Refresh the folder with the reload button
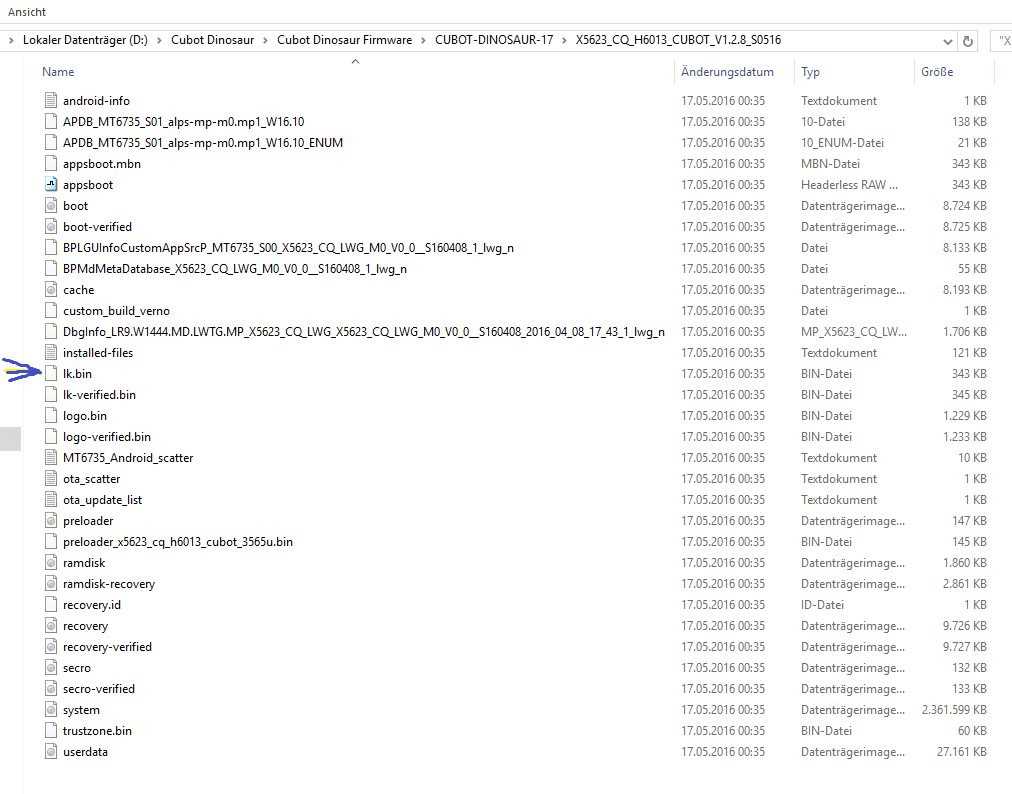Viewport: 1012px width, 794px height. click(967, 41)
